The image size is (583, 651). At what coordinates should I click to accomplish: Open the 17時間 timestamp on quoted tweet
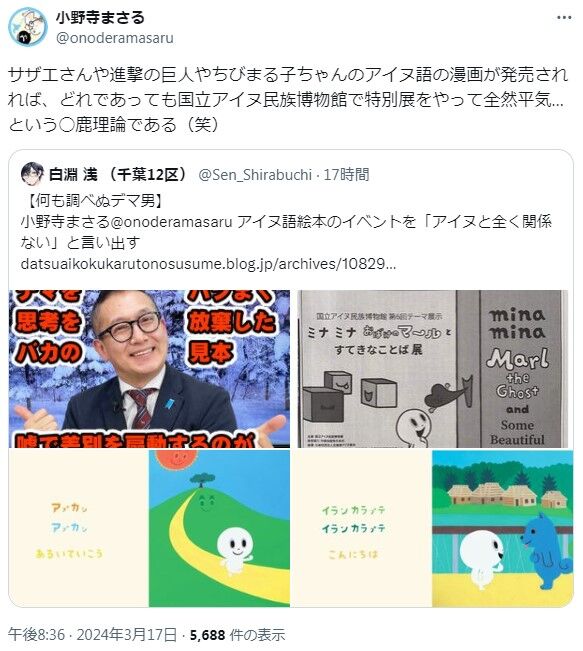click(x=346, y=175)
